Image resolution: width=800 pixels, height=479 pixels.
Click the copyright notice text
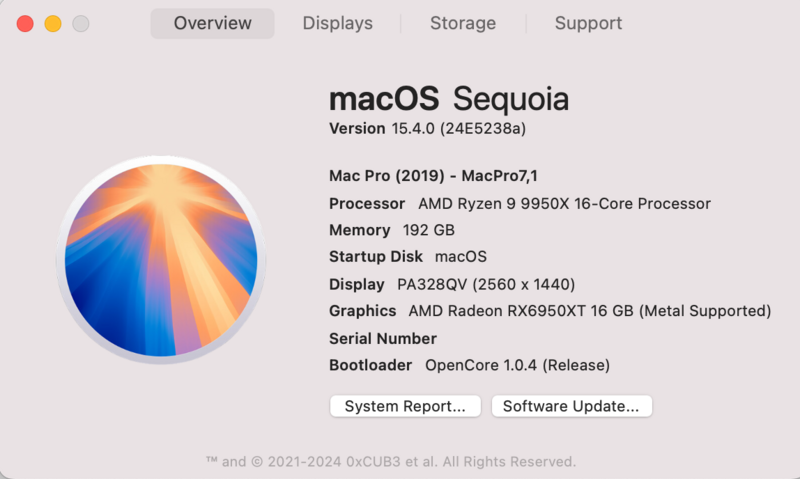(390, 461)
